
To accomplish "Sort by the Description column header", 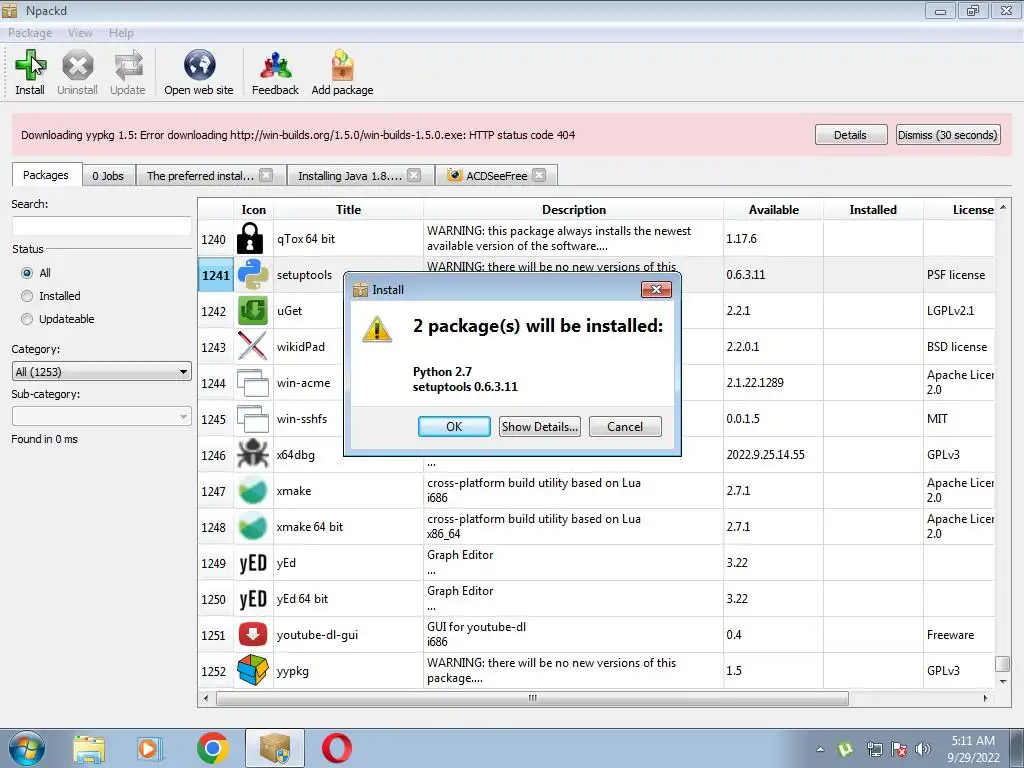I will pos(573,210).
